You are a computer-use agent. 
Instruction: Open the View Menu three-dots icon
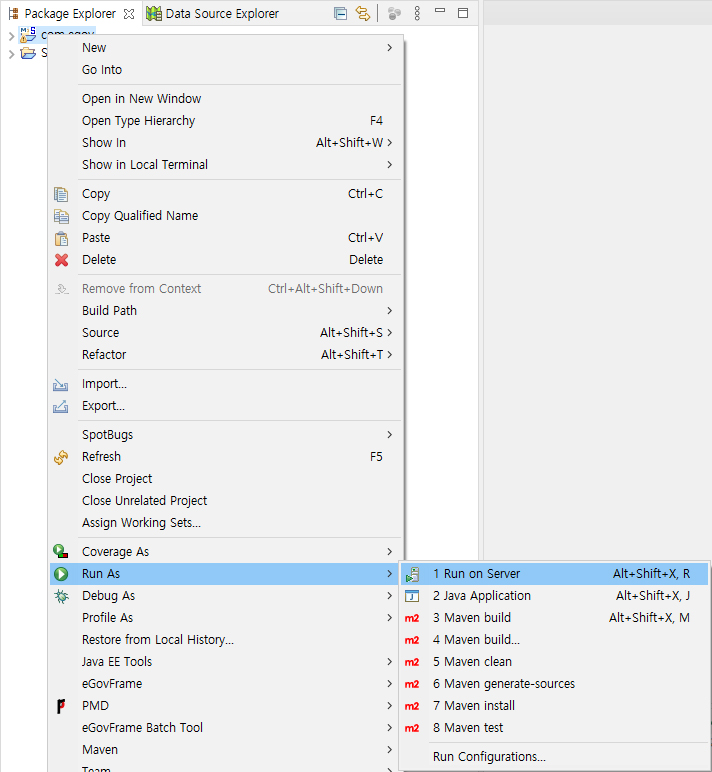pyautogui.click(x=417, y=14)
